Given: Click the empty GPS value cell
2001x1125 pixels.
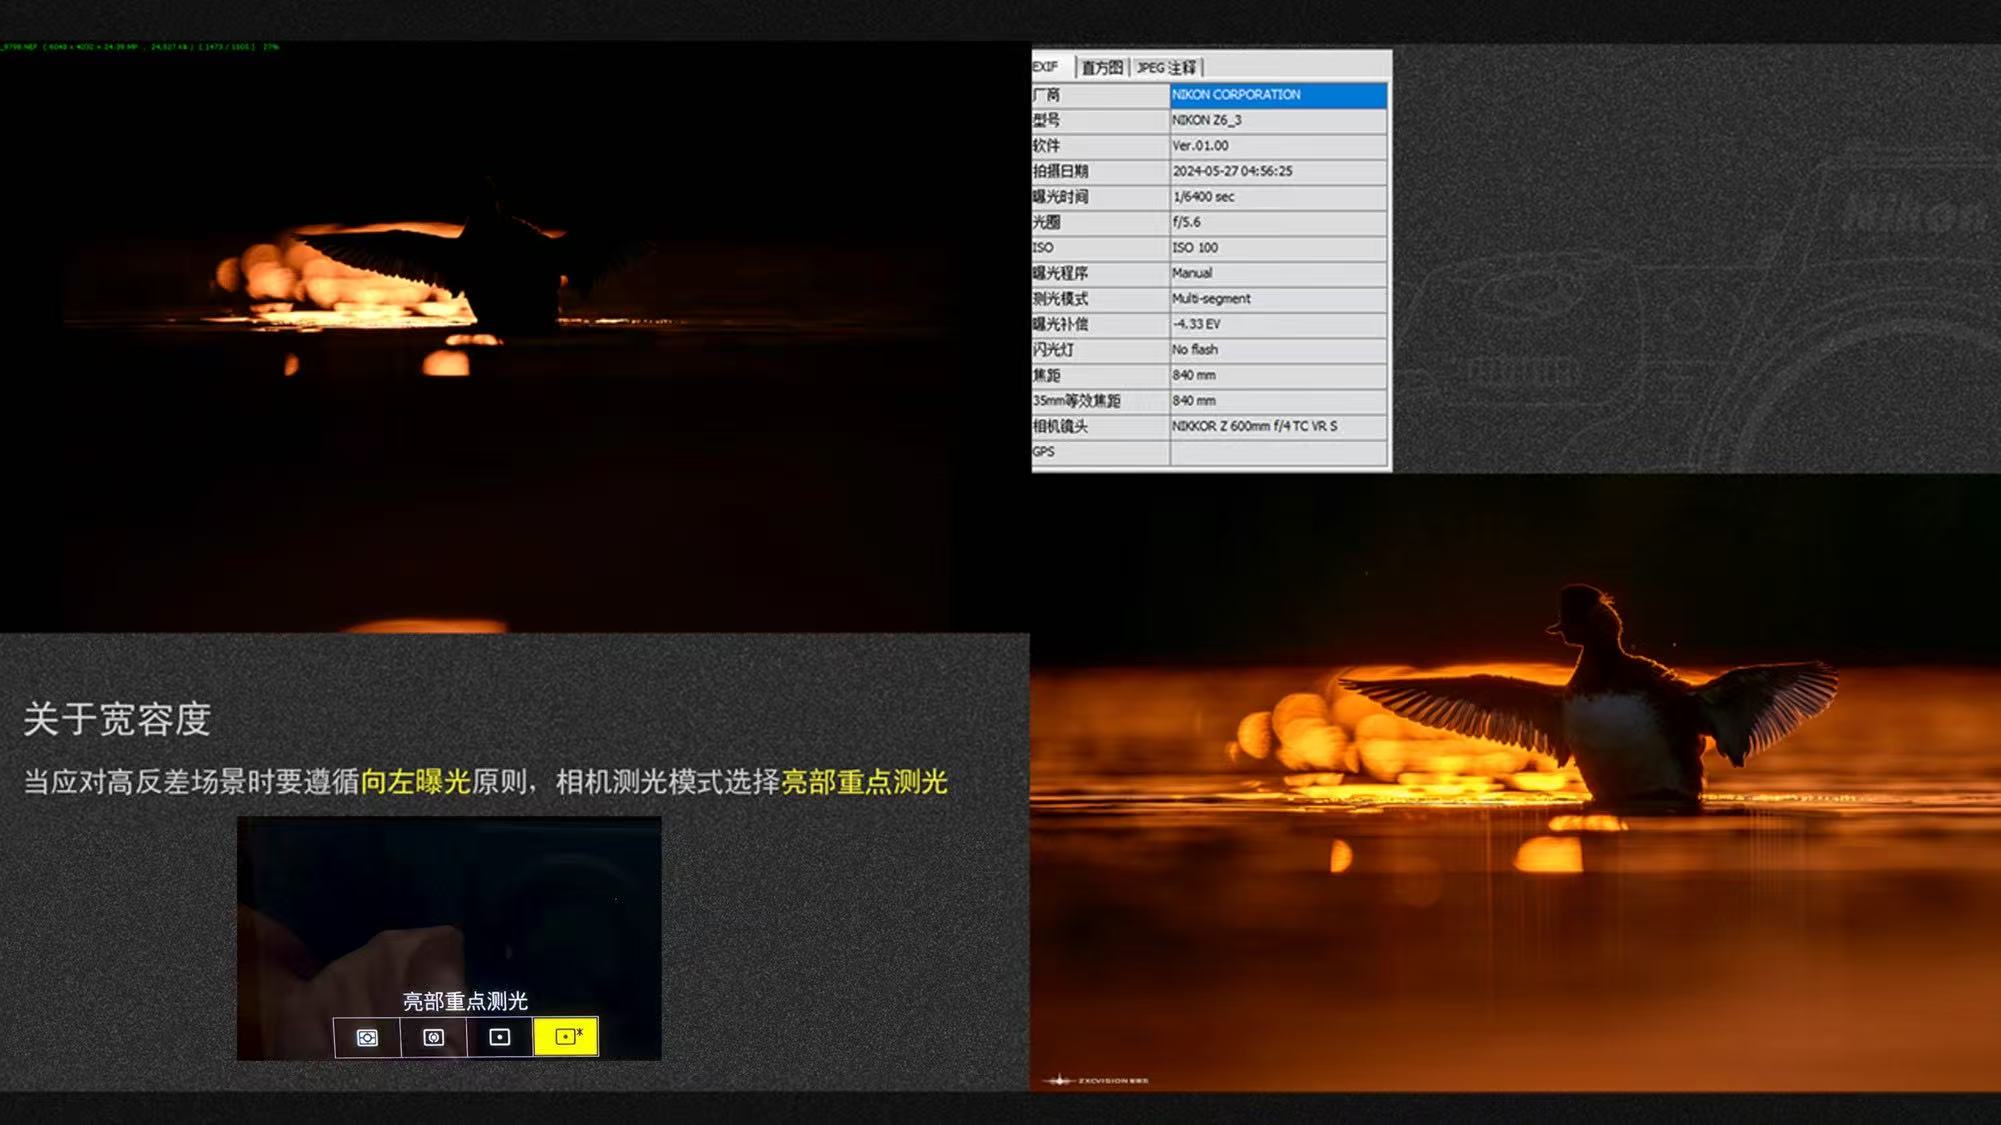Looking at the screenshot, I should point(1278,452).
